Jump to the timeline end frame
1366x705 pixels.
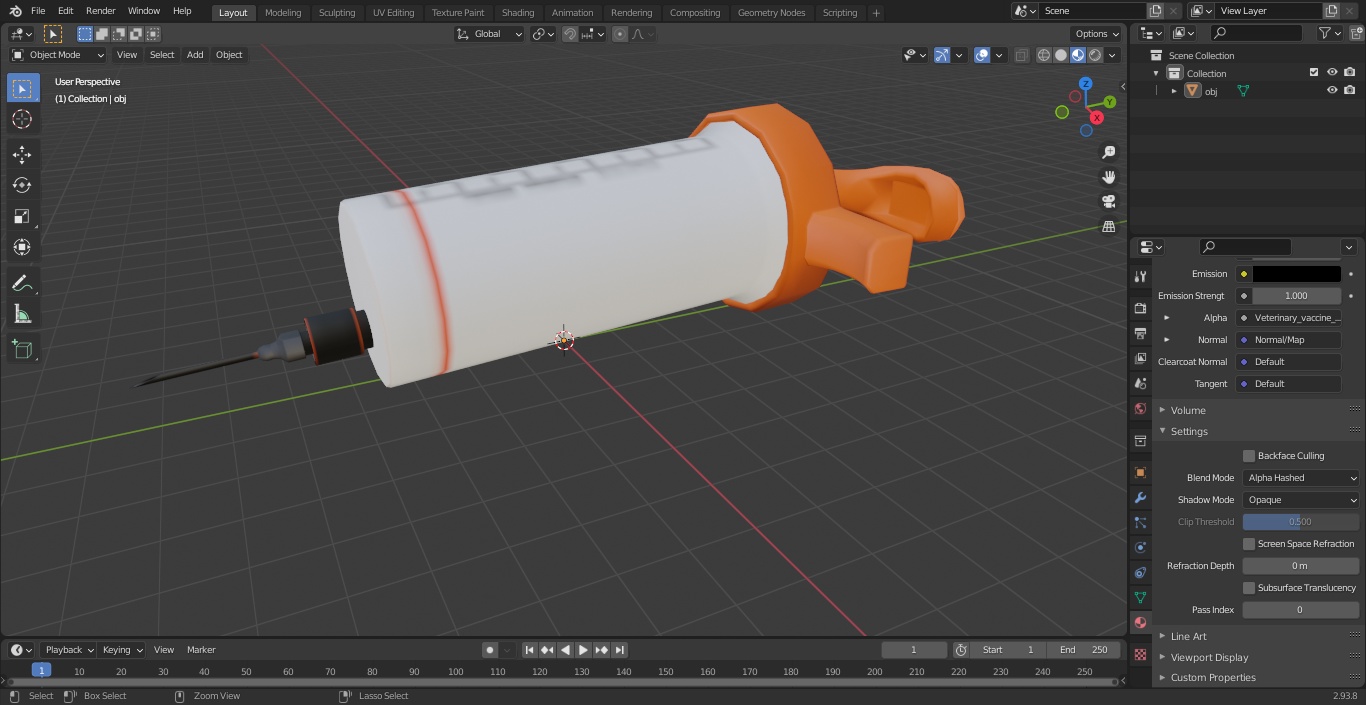[x=620, y=650]
